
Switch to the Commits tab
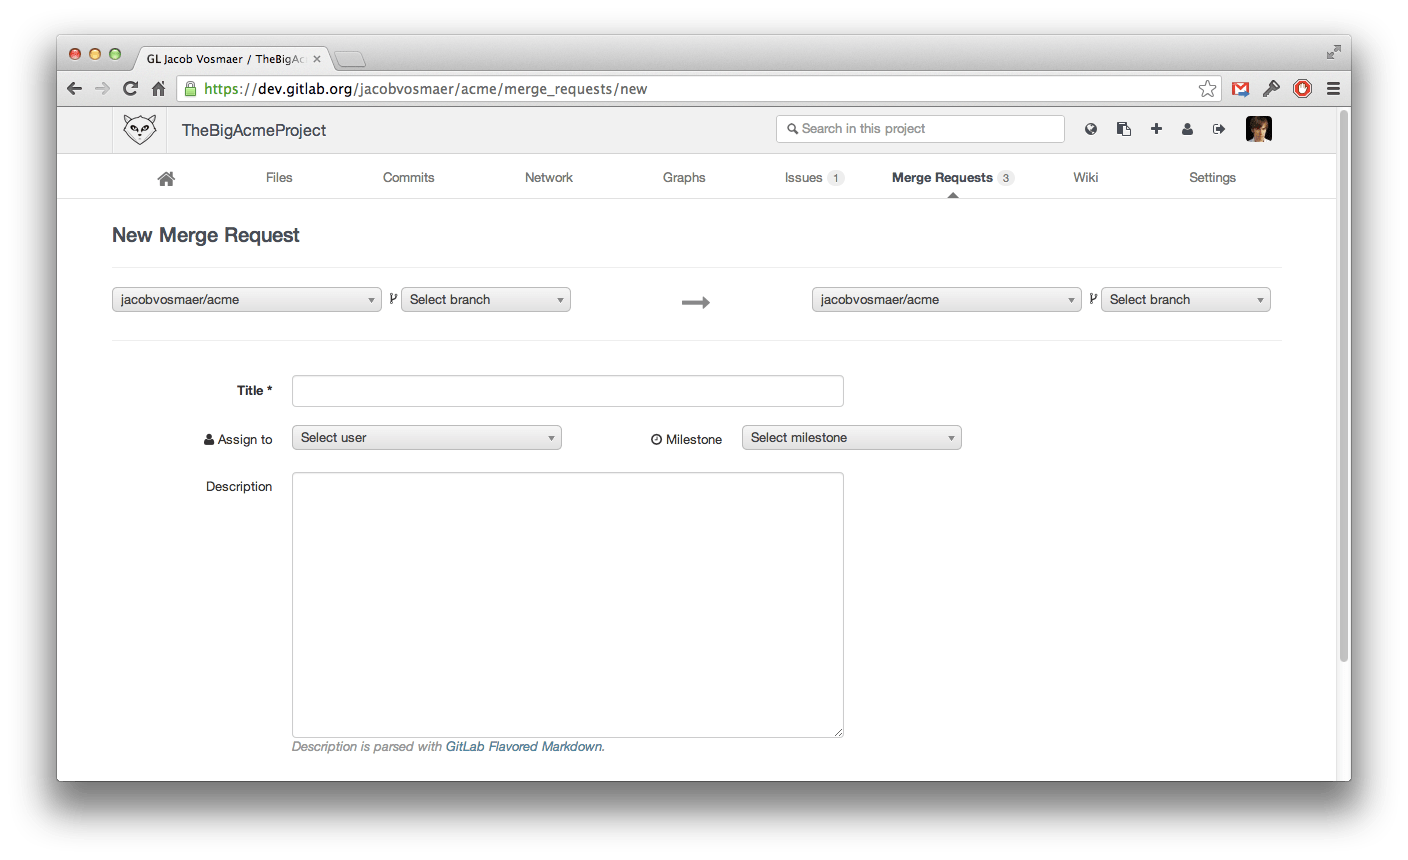(408, 177)
